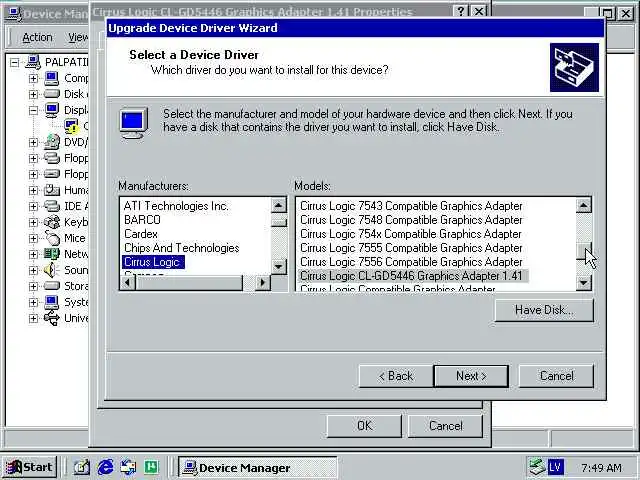Viewport: 640px width, 480px height.
Task: Select Cirrus Logic 7555 Compatible Graphics Adapter
Action: pos(411,248)
